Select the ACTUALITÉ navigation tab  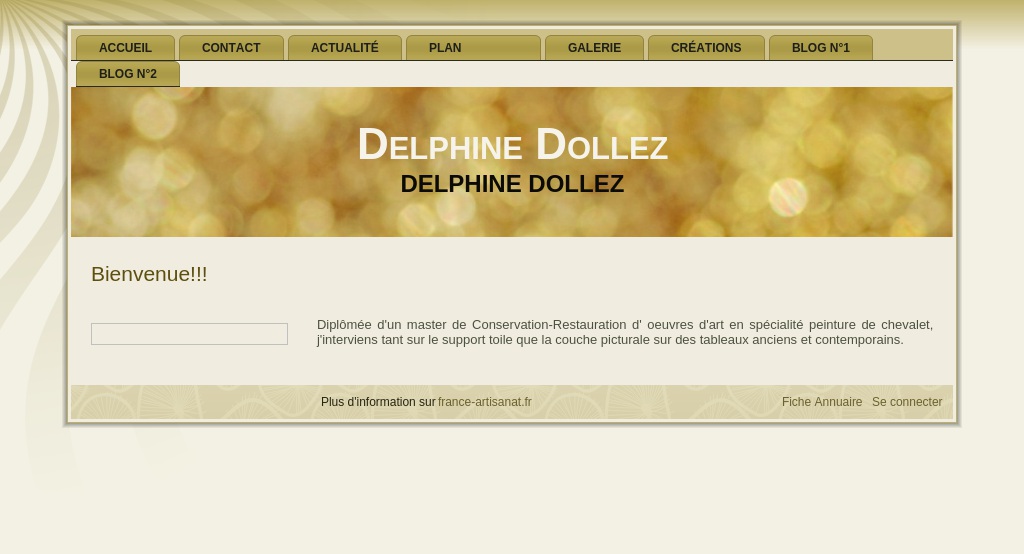point(345,48)
